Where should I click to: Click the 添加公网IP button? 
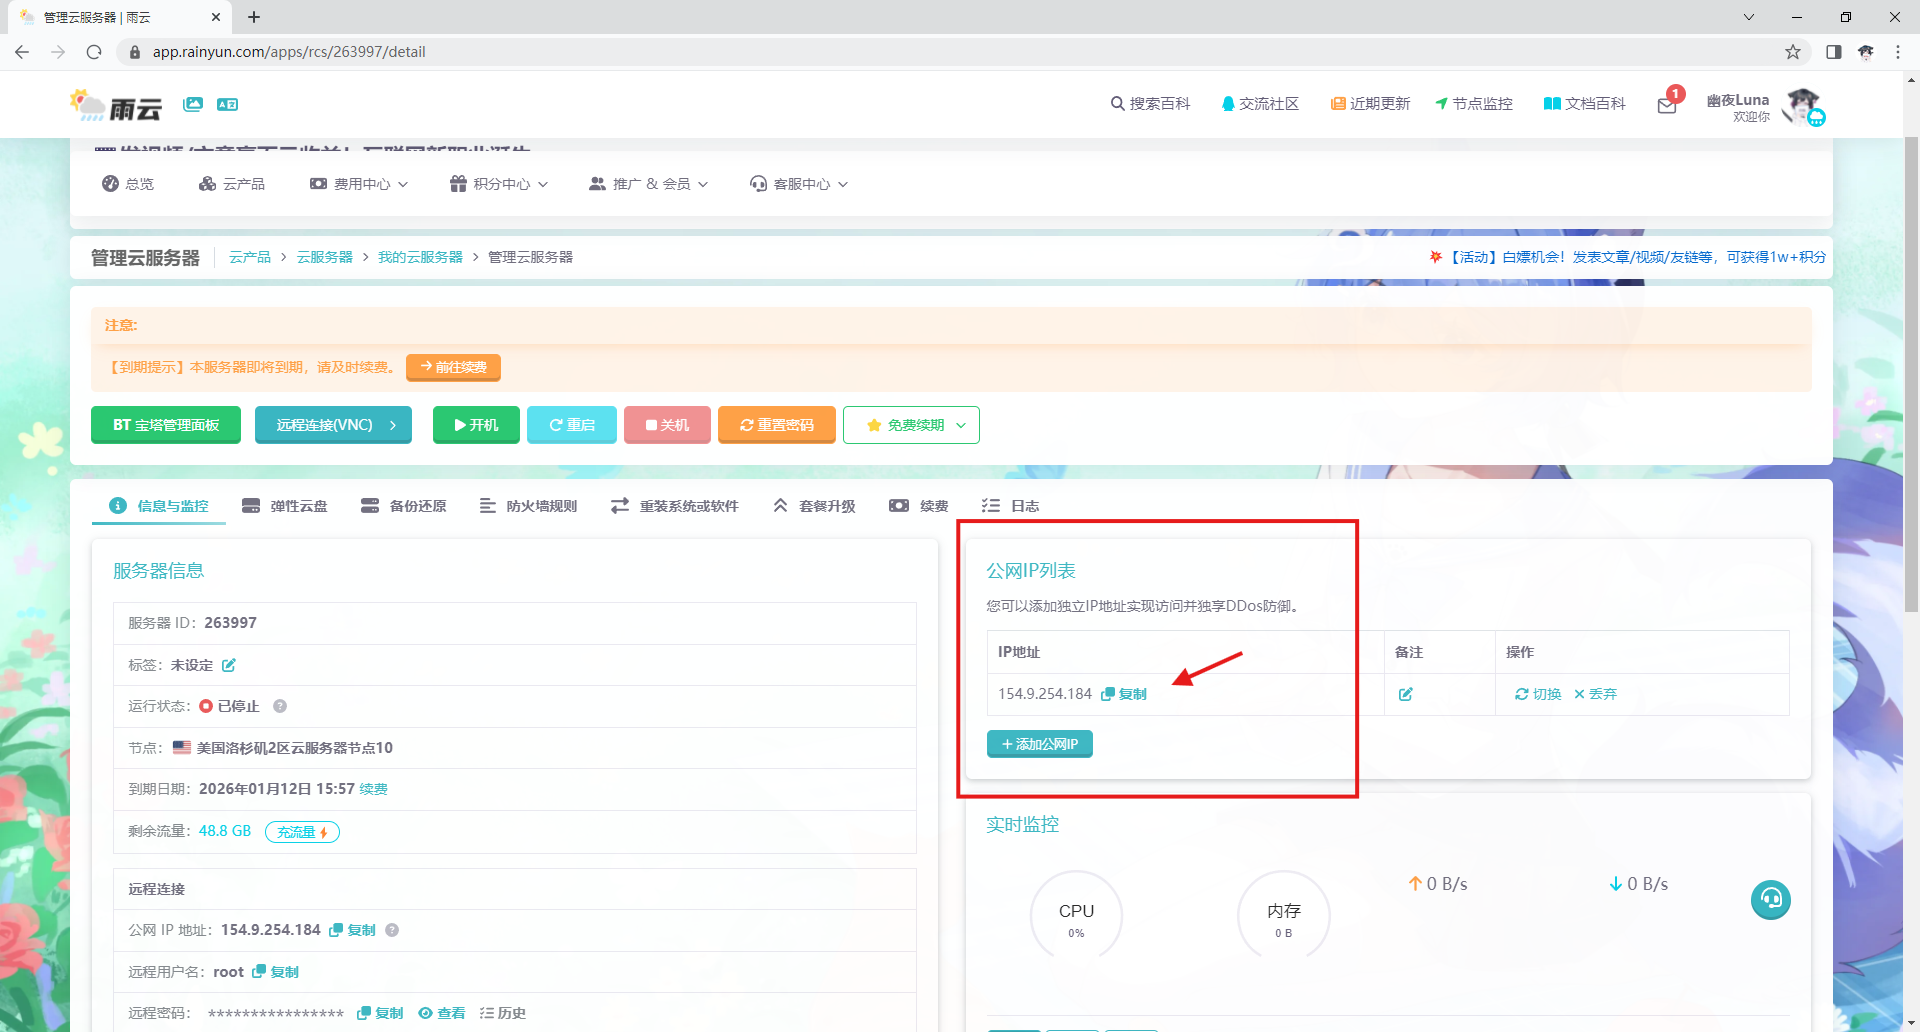[1039, 744]
